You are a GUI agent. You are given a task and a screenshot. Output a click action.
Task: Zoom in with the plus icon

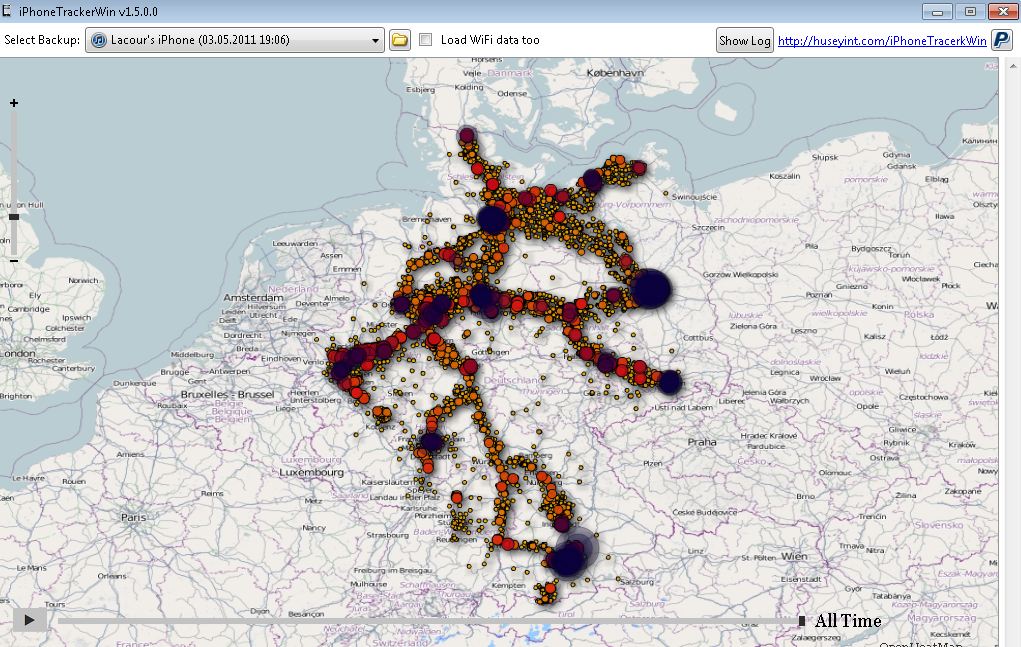(x=14, y=103)
